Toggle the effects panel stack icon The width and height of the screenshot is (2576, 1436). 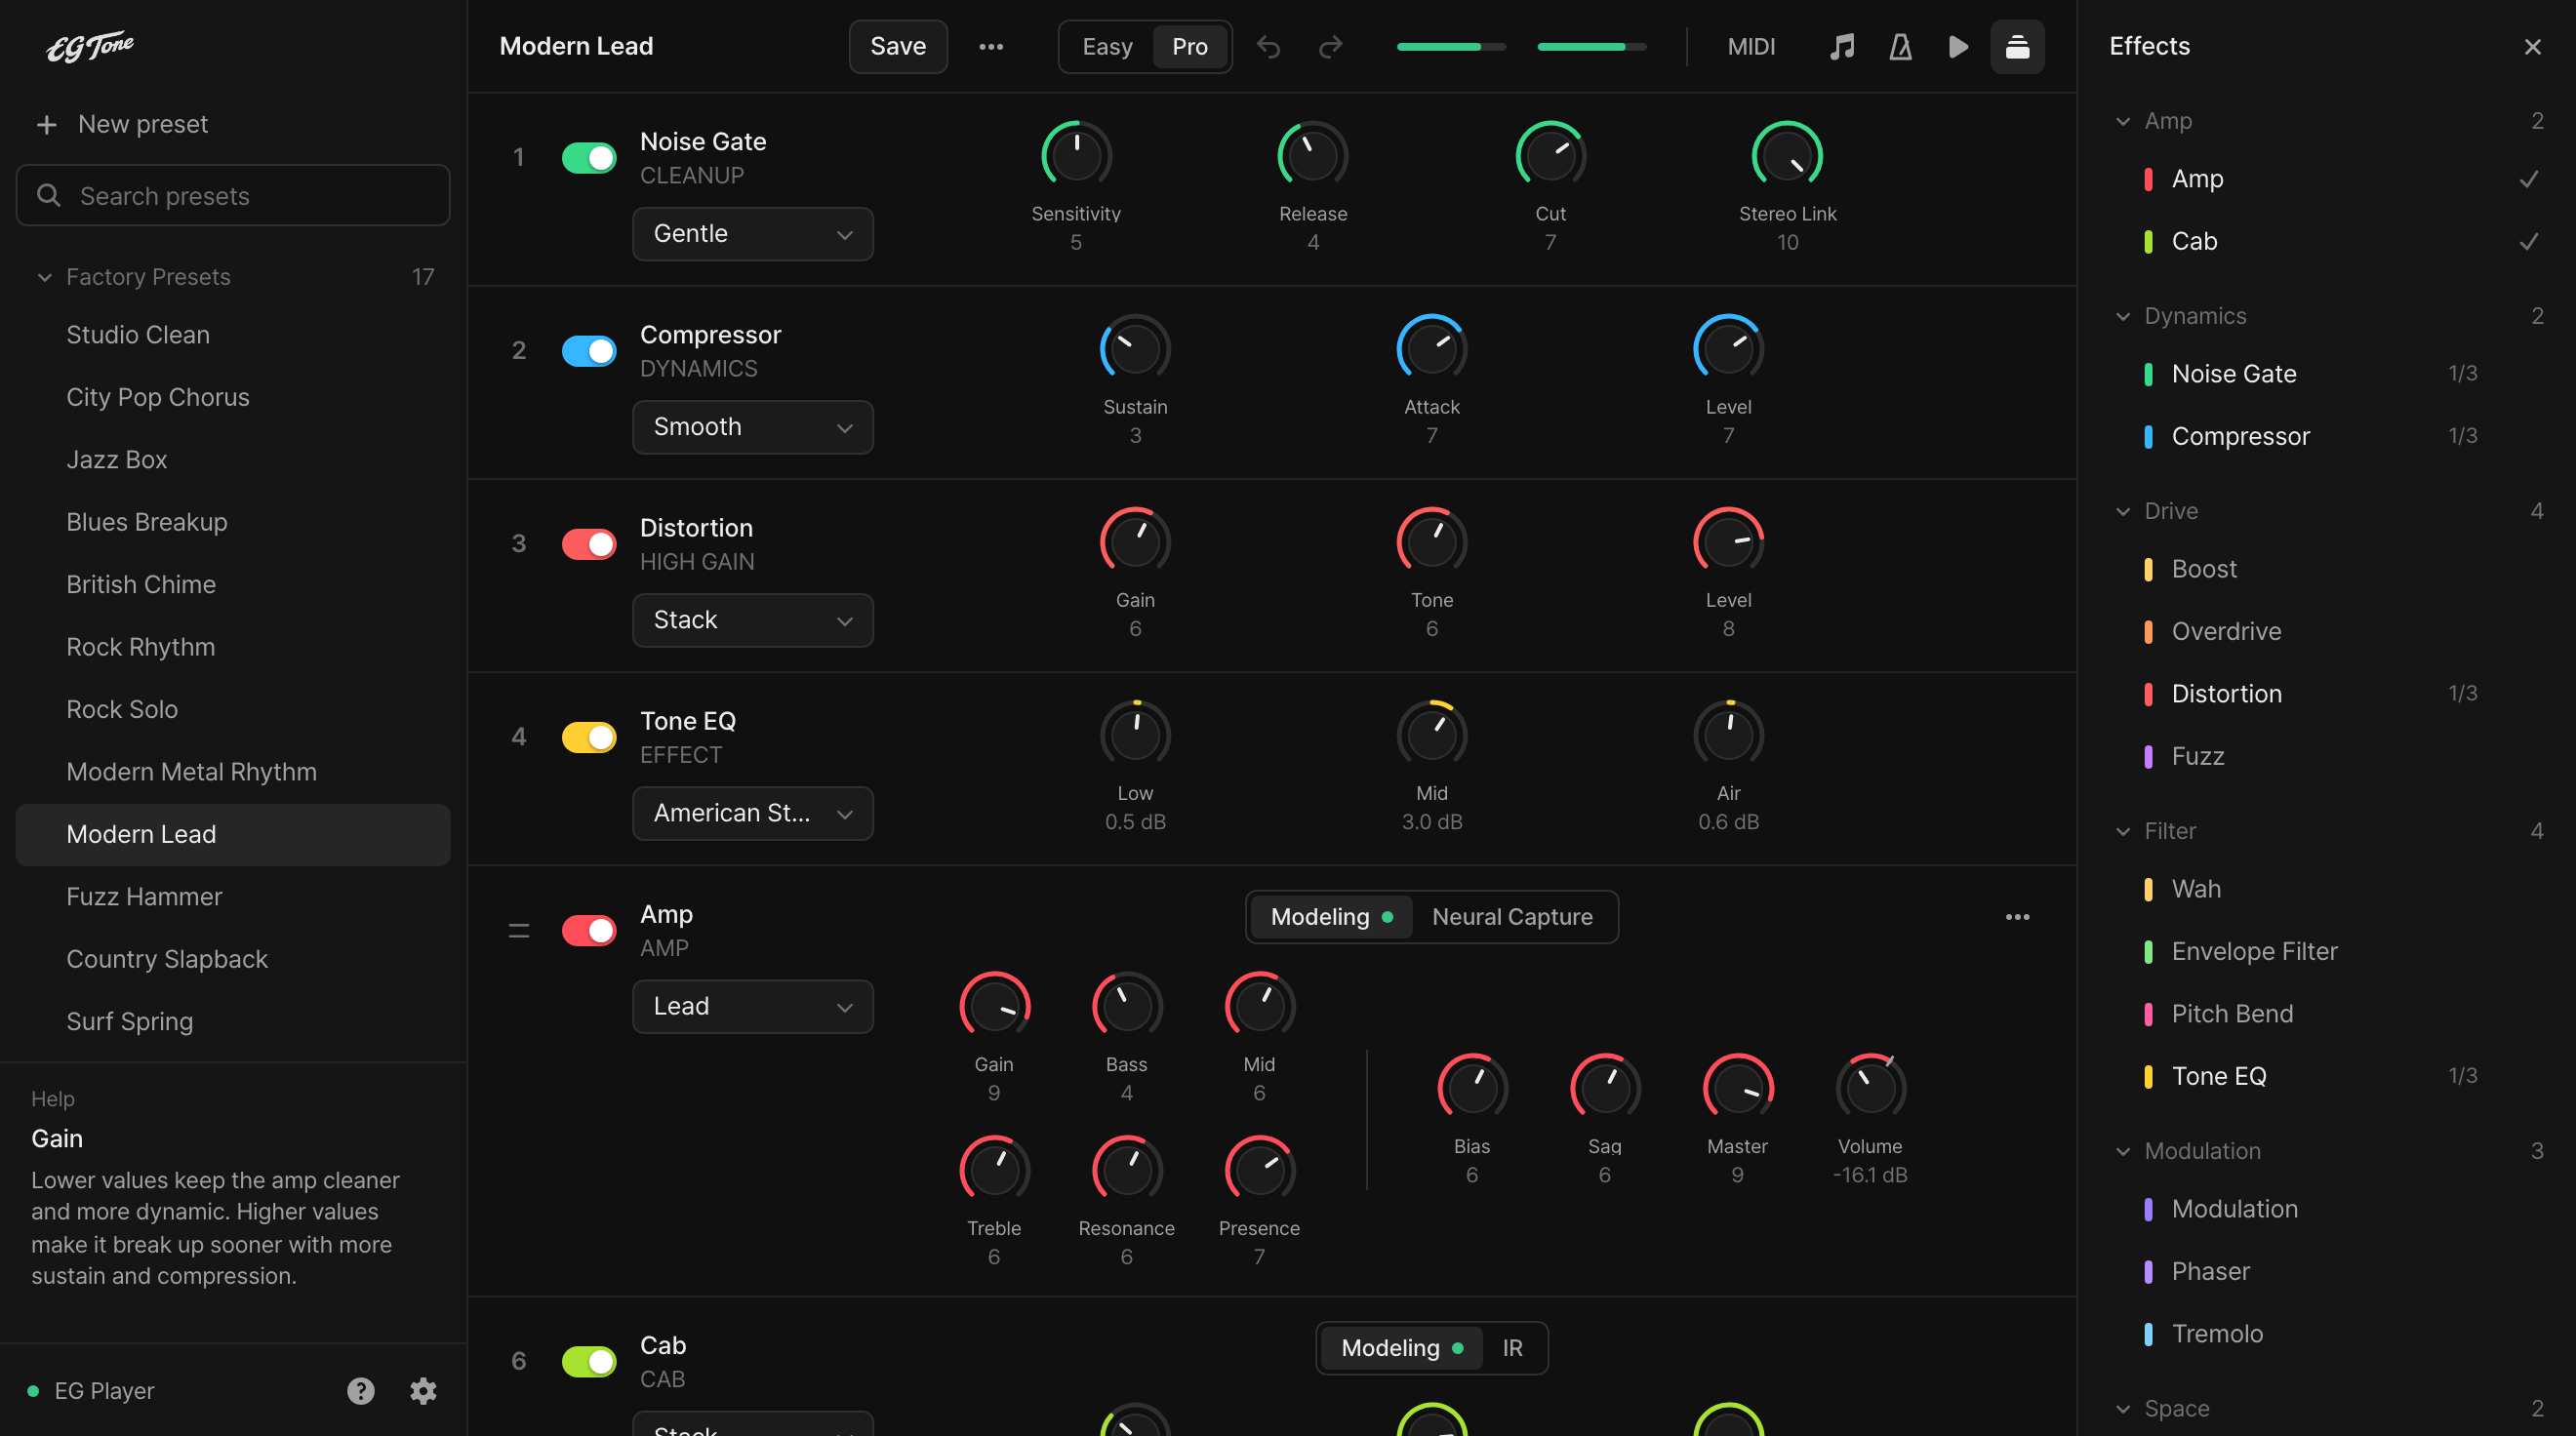pos(2017,47)
